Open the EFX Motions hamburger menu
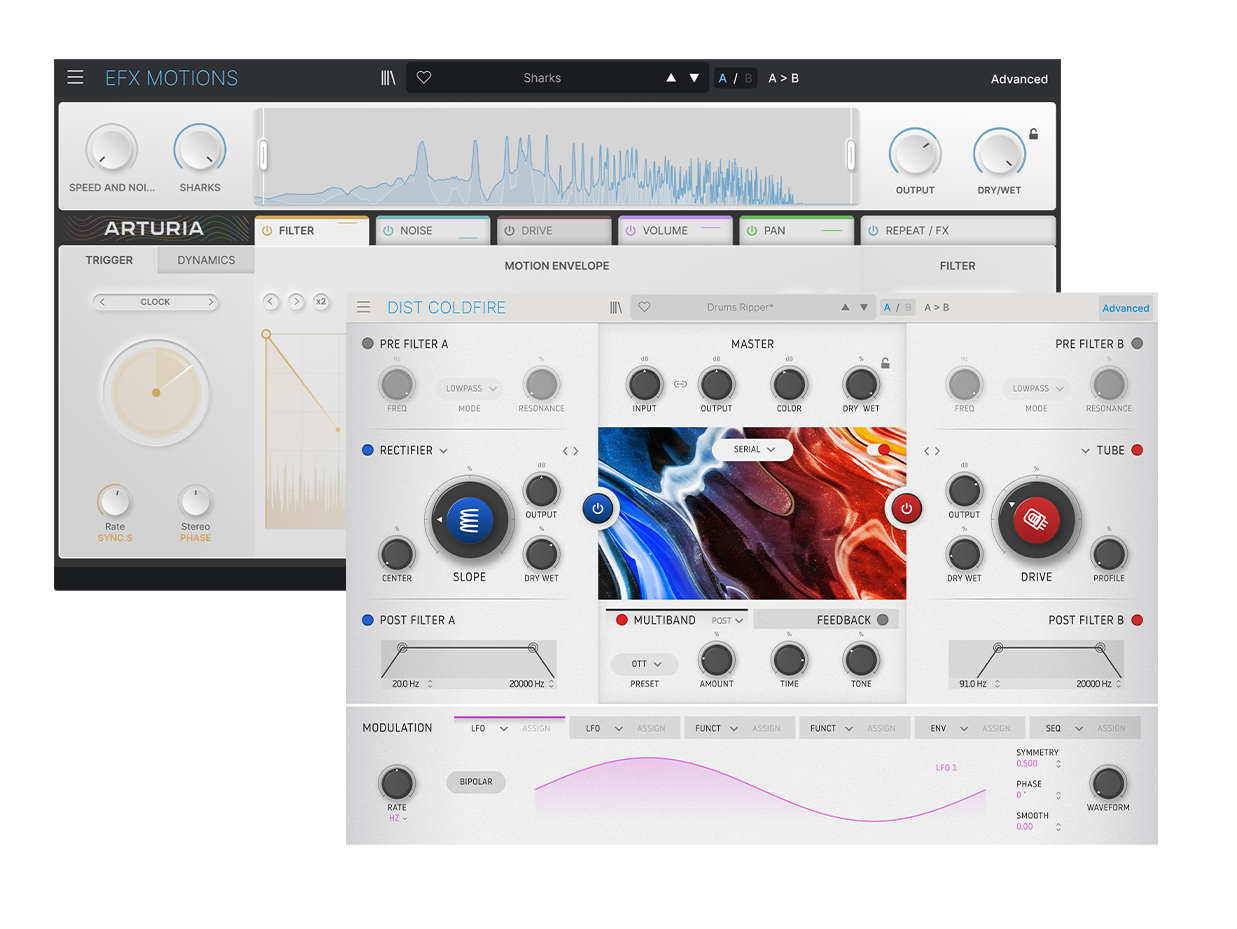The width and height of the screenshot is (1237, 929). (76, 77)
